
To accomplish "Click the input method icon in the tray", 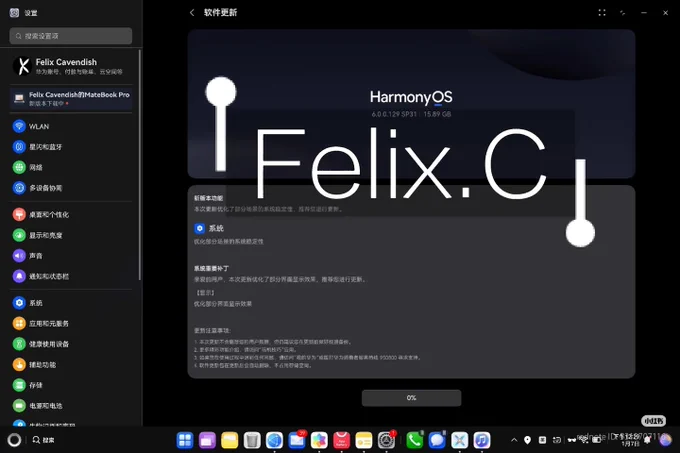I will click(542, 440).
